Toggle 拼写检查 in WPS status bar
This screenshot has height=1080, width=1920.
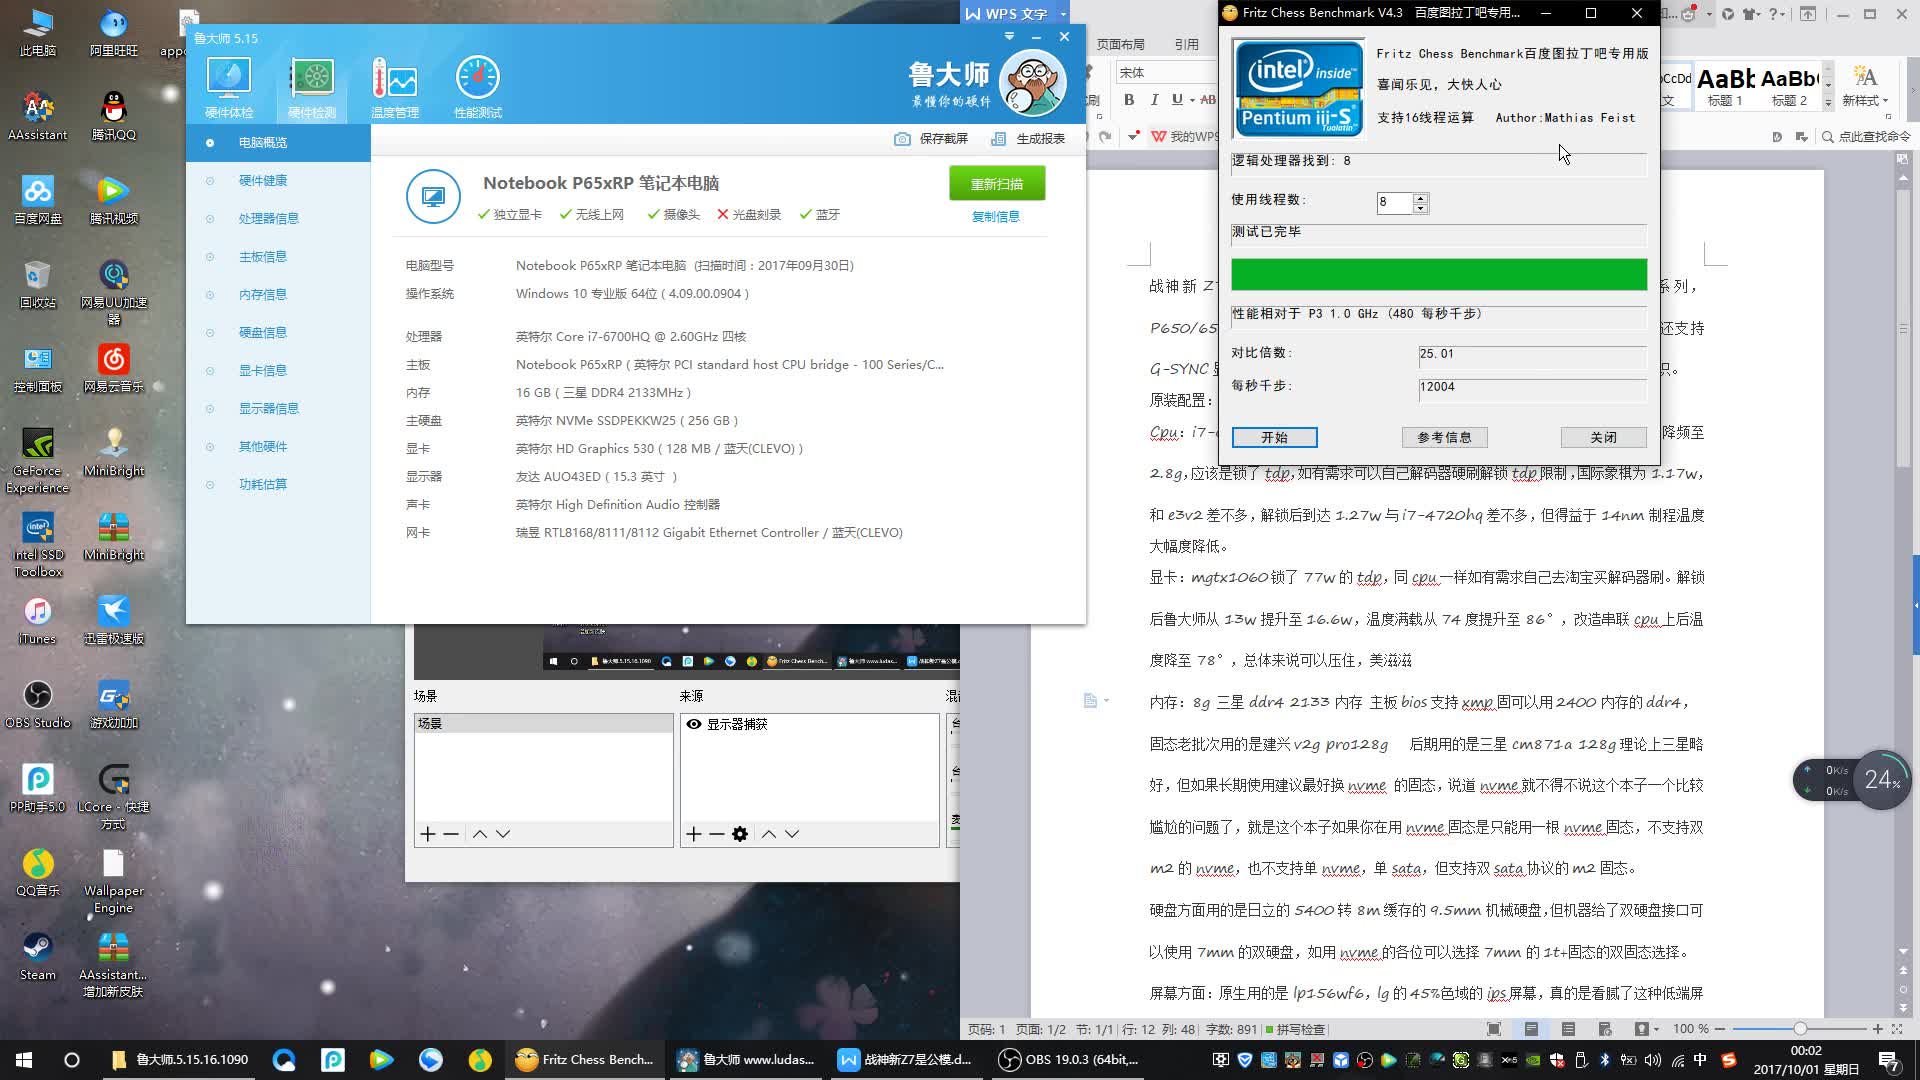tap(1295, 1029)
